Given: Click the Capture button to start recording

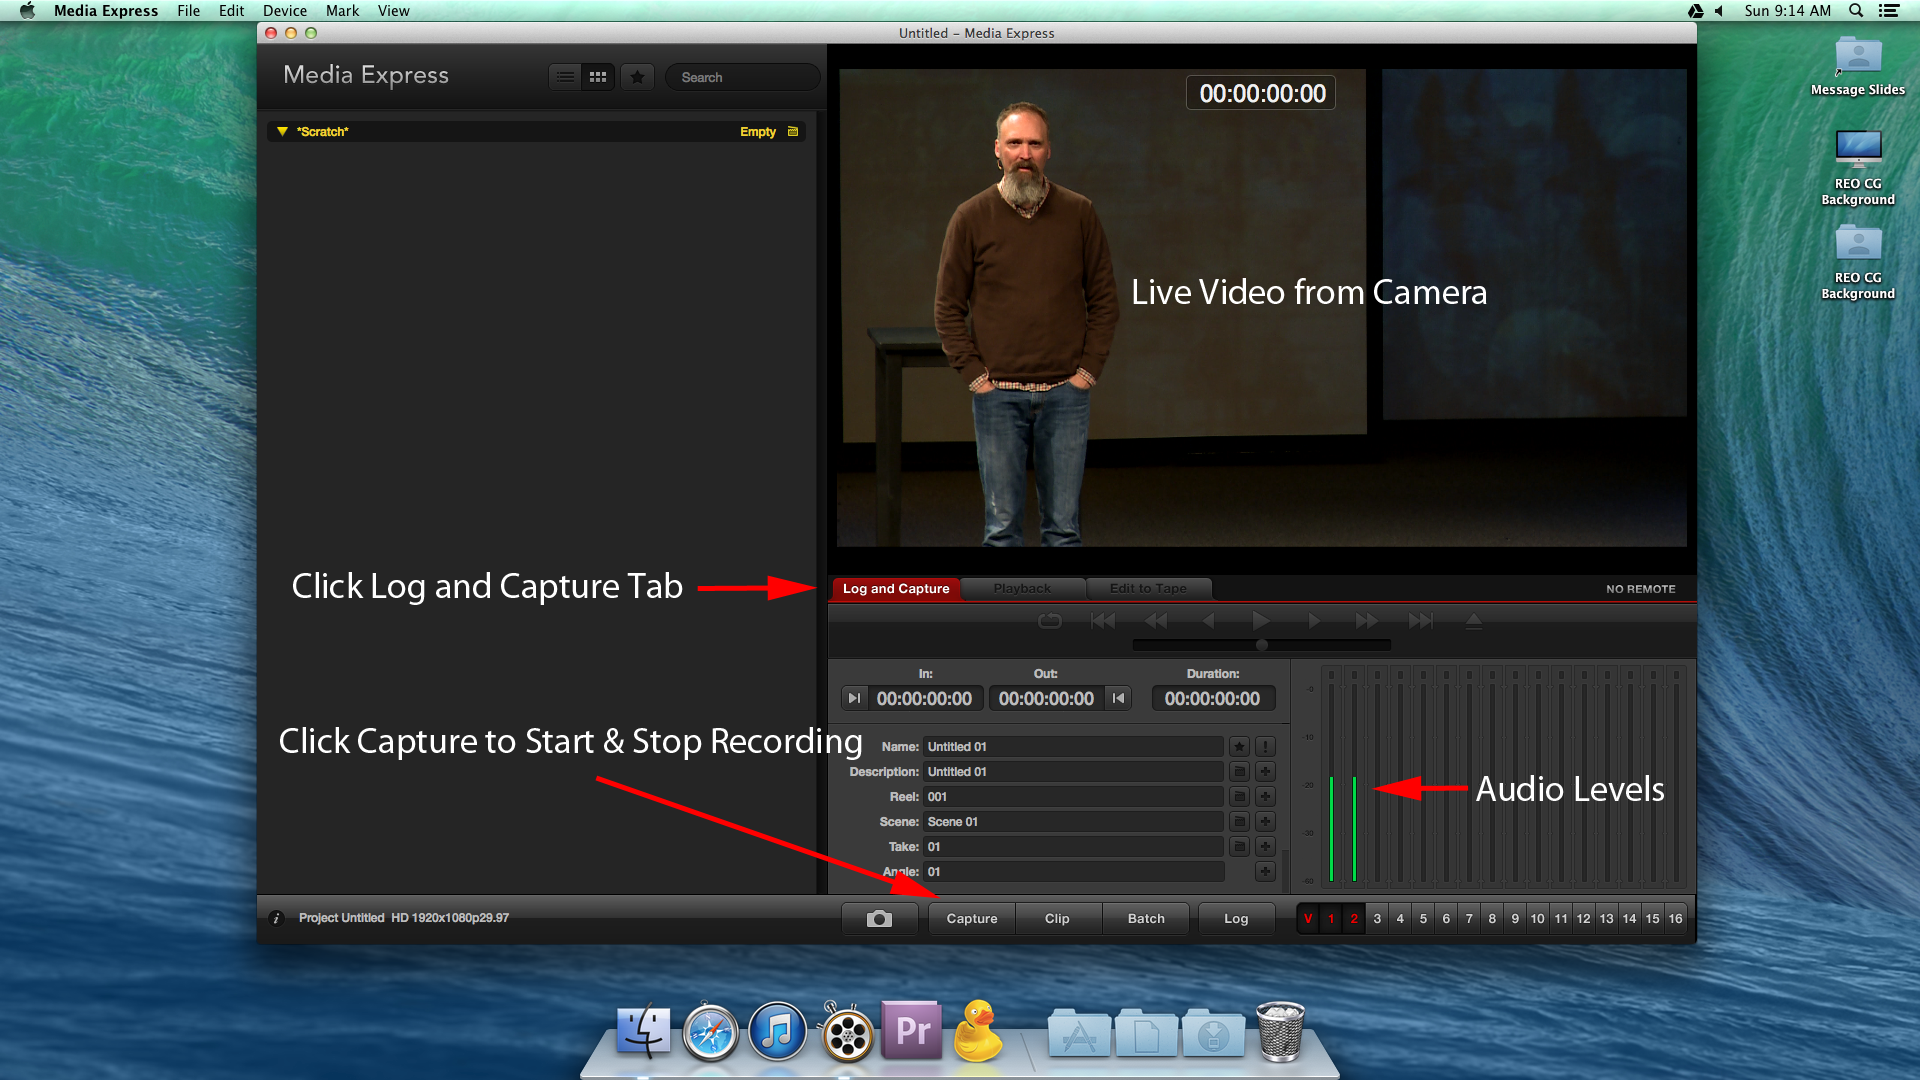Looking at the screenshot, I should tap(971, 918).
